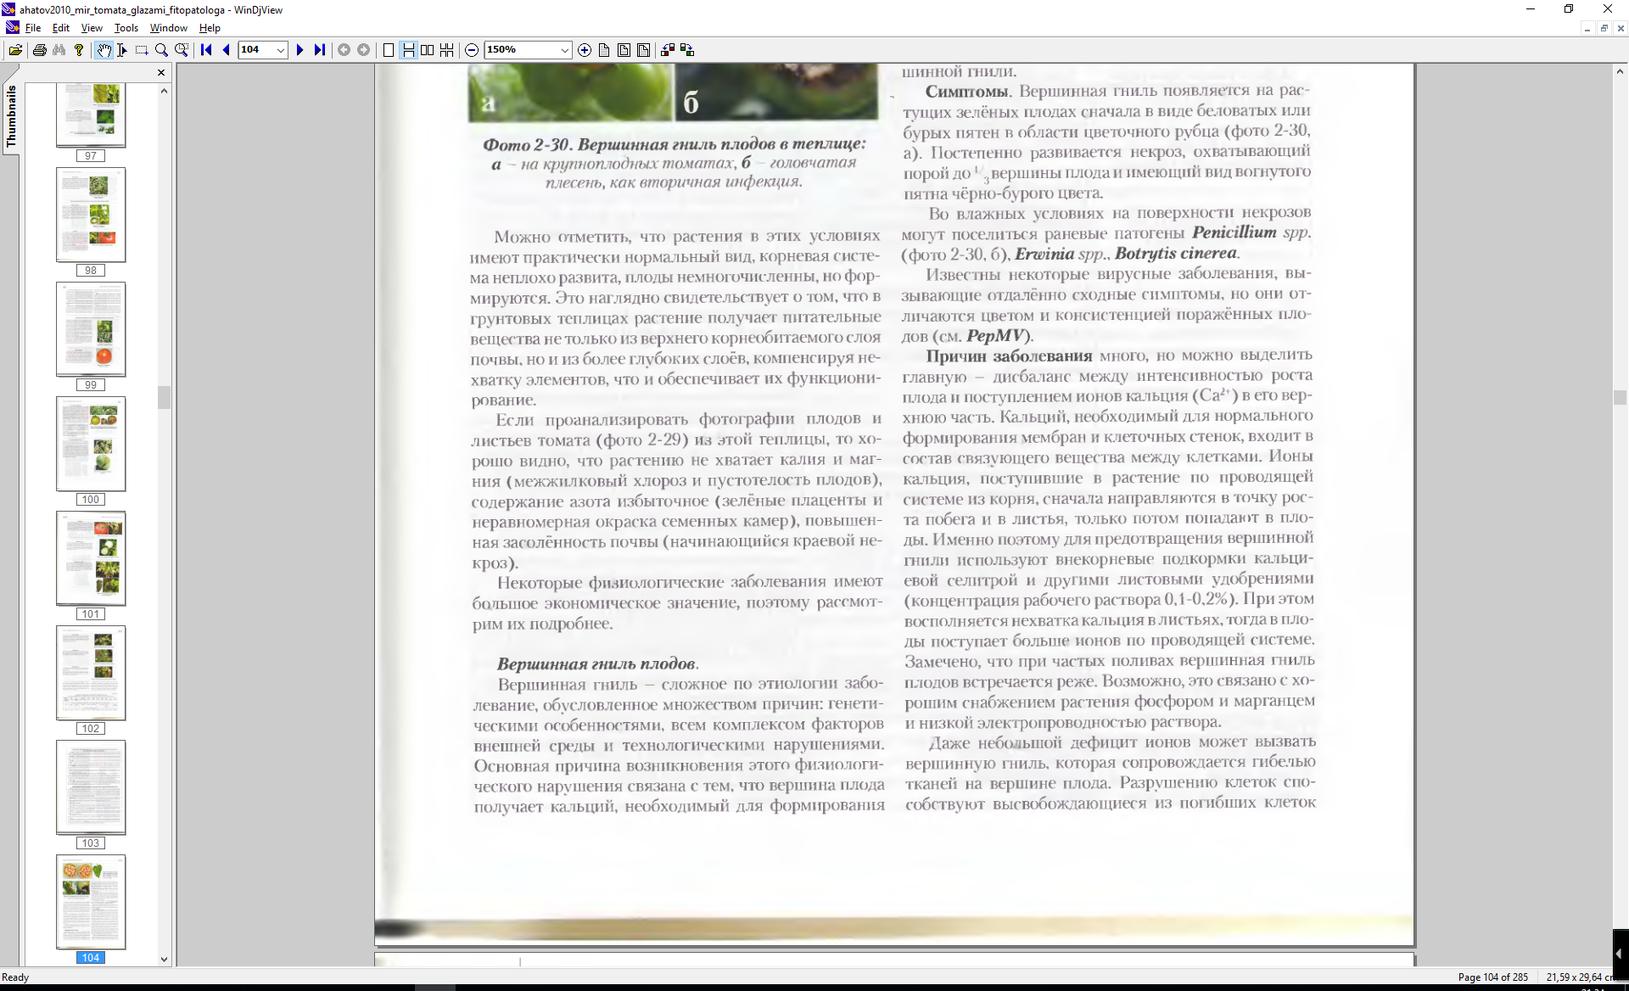Expand the 150% zoom dropdown

pos(564,50)
